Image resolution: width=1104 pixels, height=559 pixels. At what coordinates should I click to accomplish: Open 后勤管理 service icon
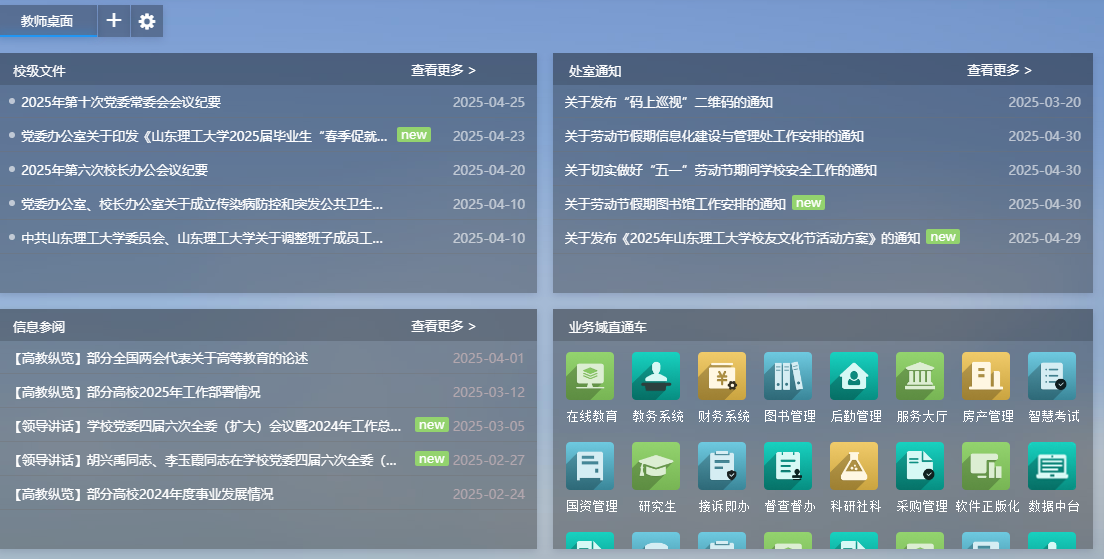tap(854, 376)
